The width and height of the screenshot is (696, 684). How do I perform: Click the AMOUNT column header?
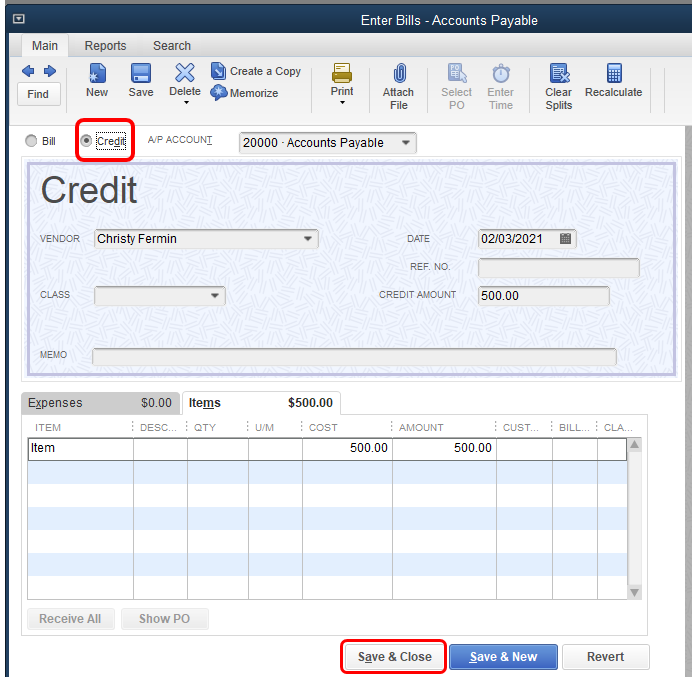click(x=421, y=427)
